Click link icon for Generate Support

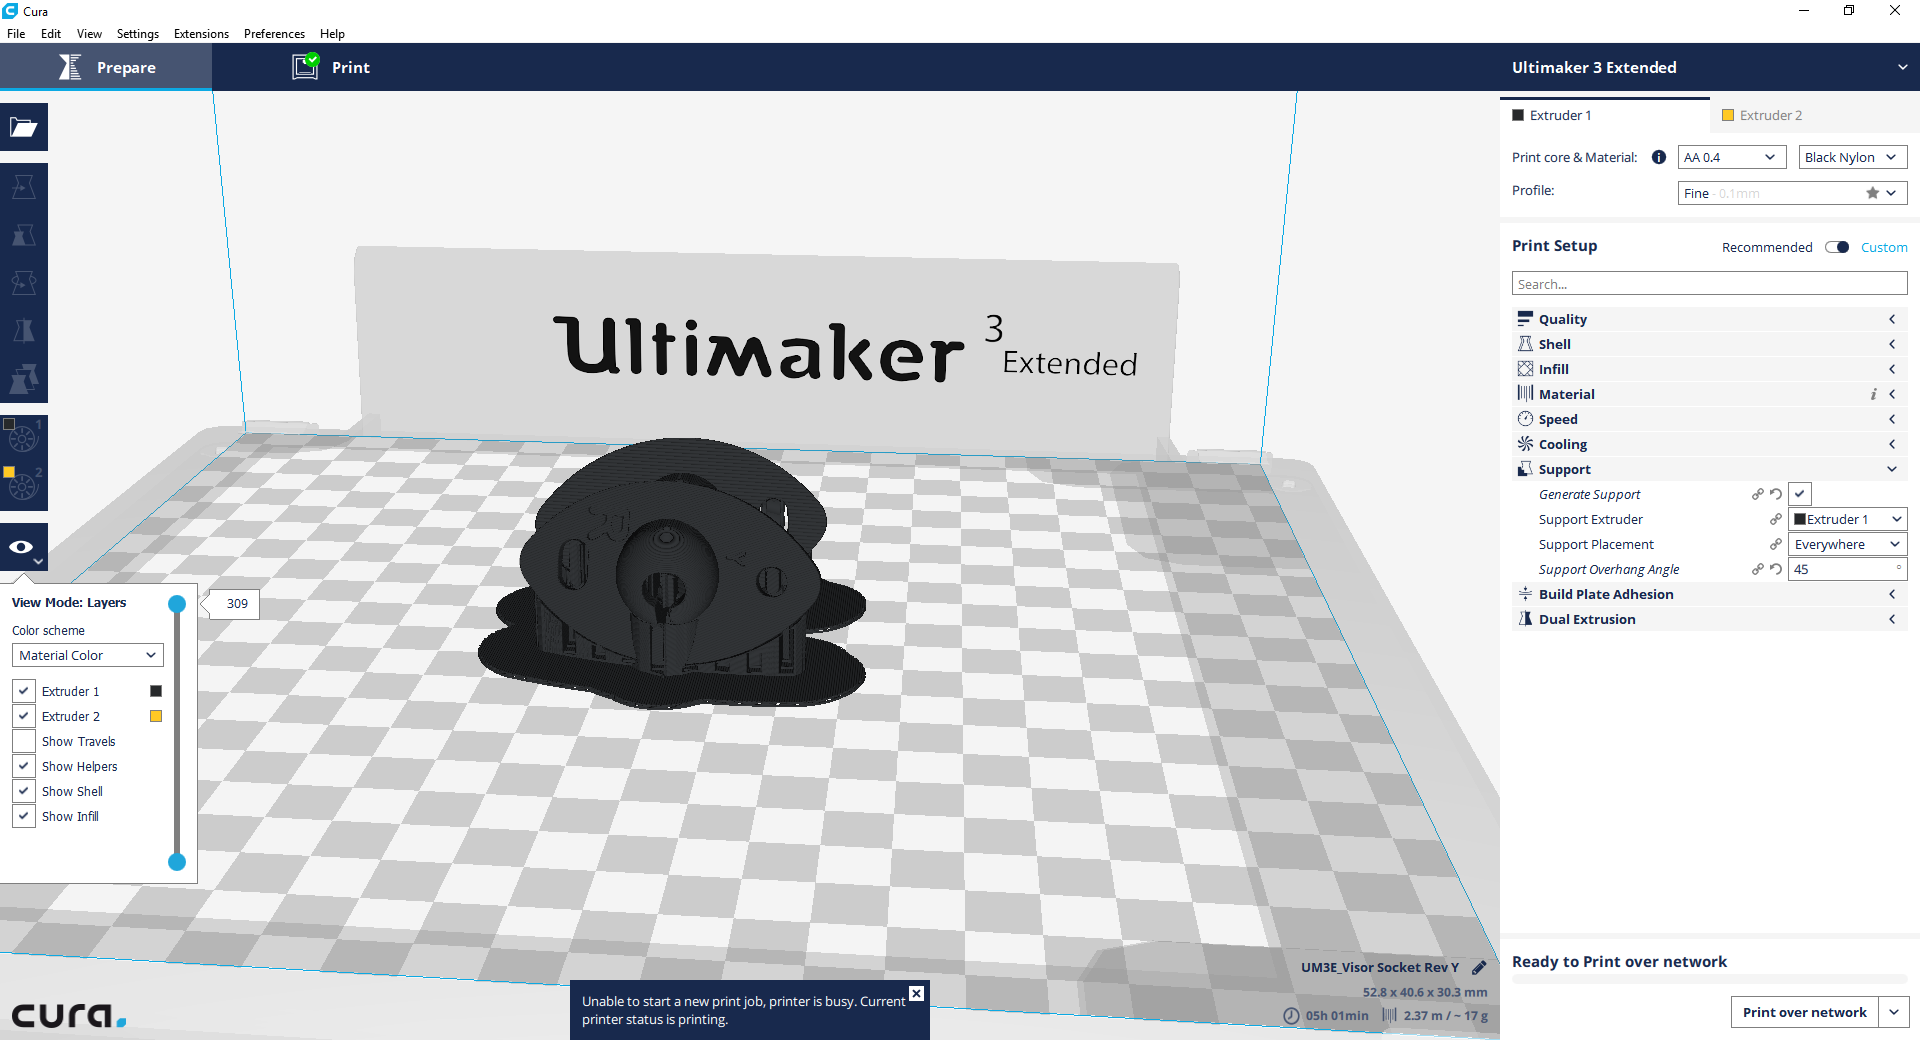(1757, 494)
